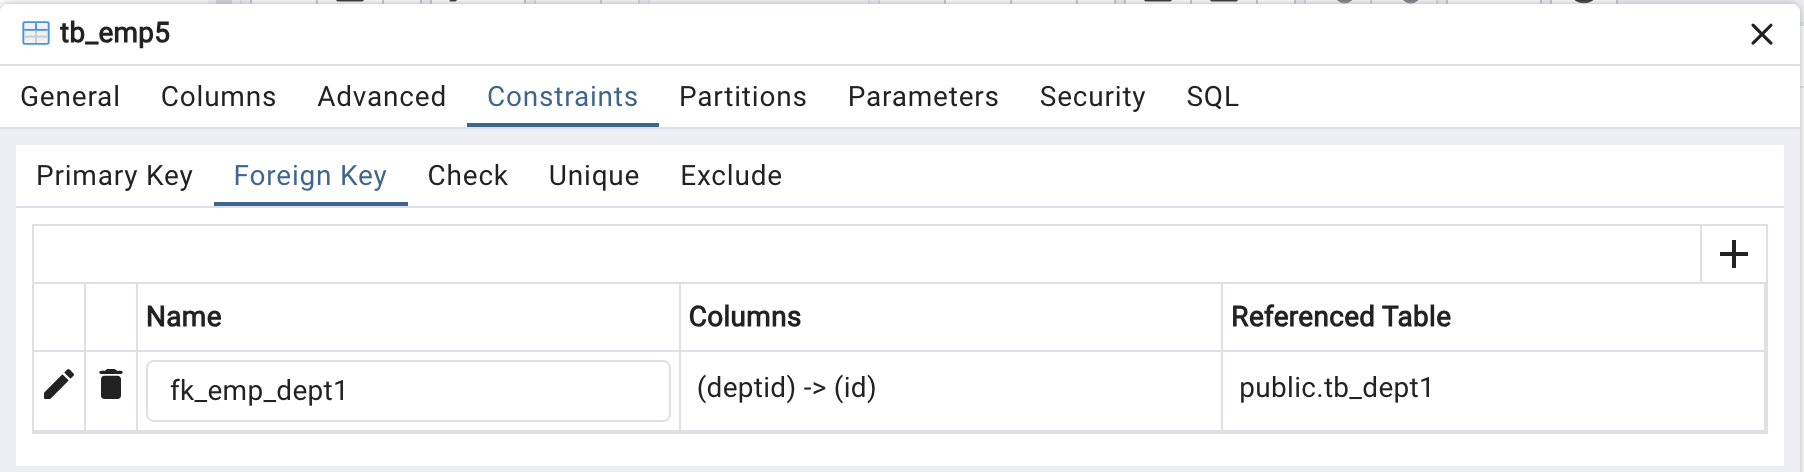The width and height of the screenshot is (1804, 472).
Task: Click the public.tb_dept1 referenced table cell
Action: pos(1493,390)
